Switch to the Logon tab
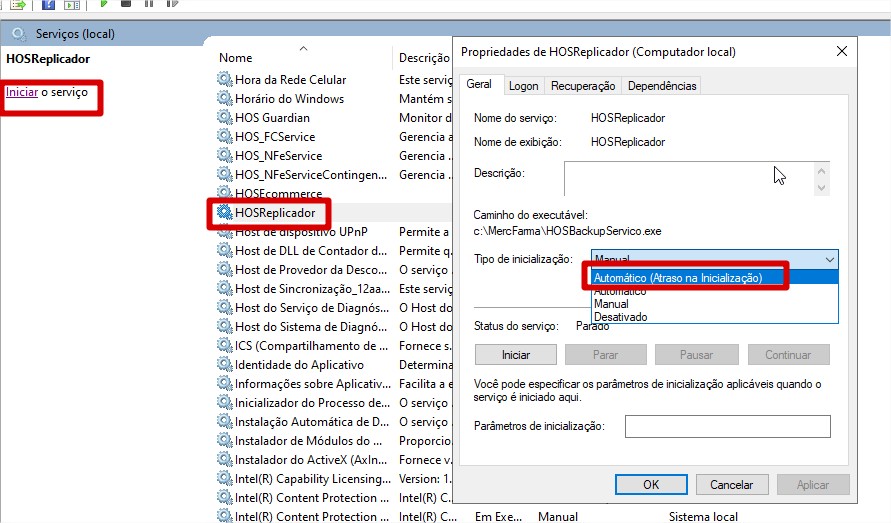This screenshot has height=523, width=891. 523,86
